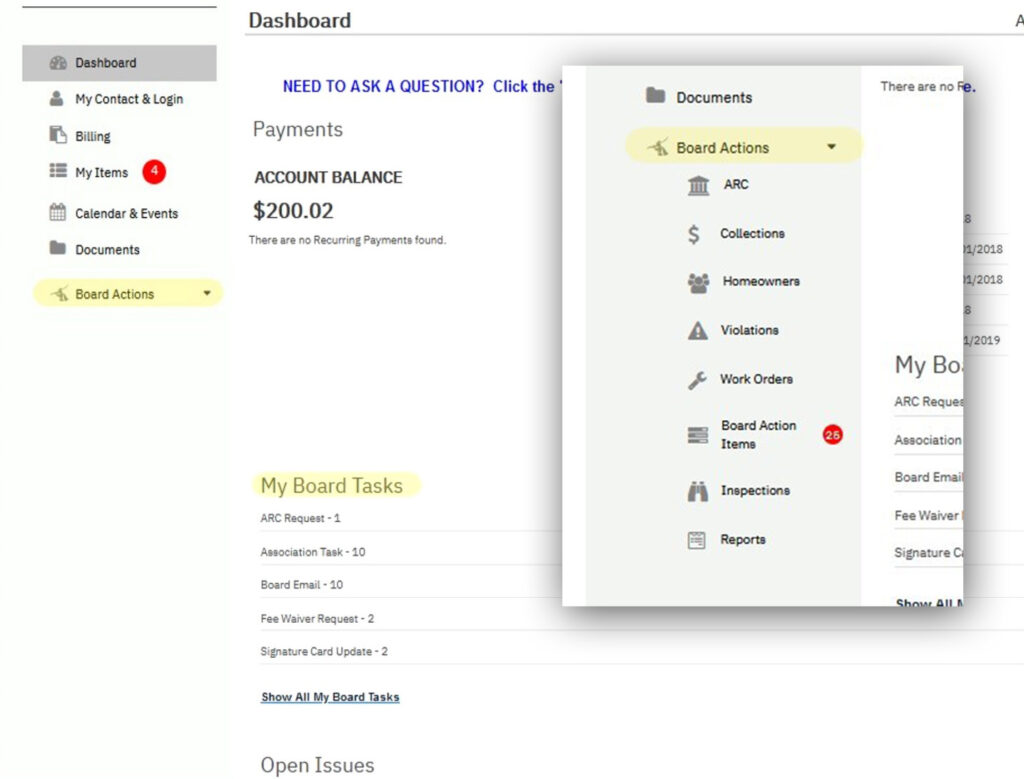Open the Collections submenu entry
1024x779 pixels.
tap(752, 233)
